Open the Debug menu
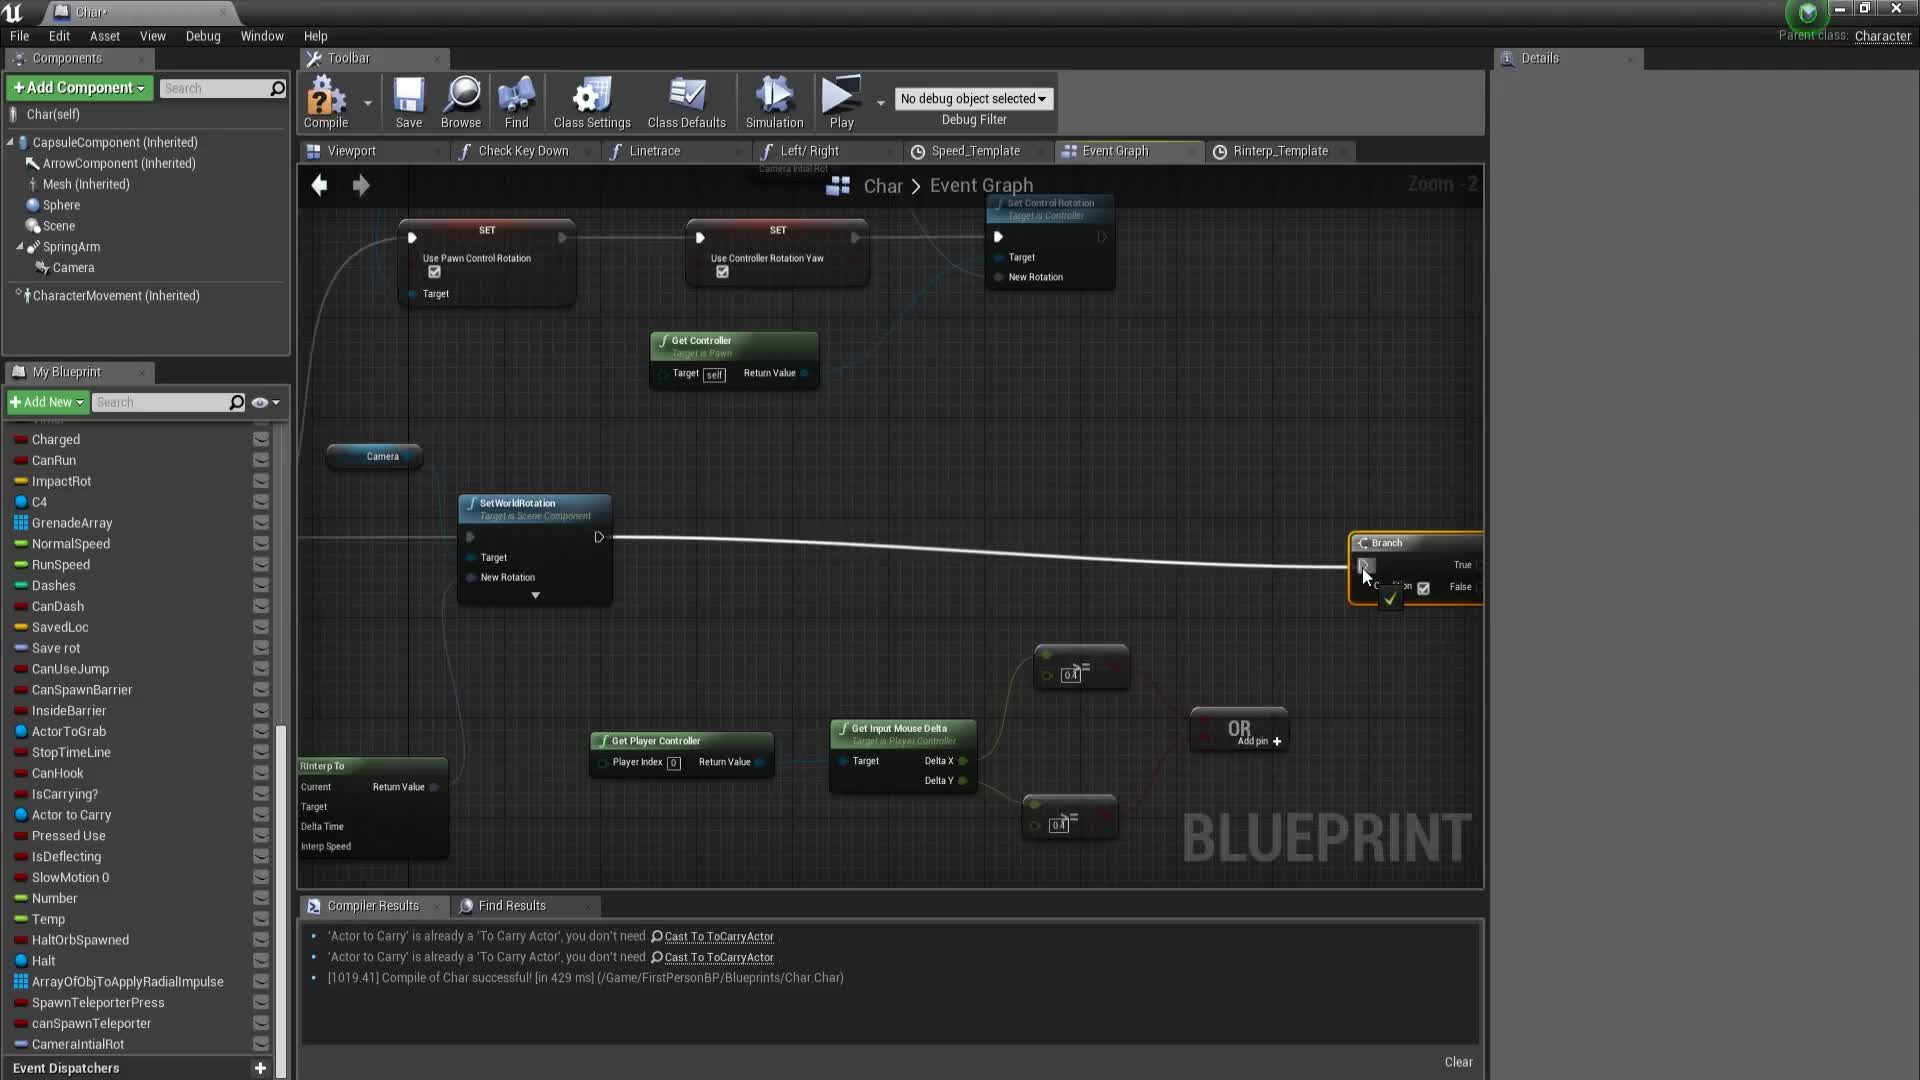Viewport: 1920px width, 1080px height. pos(202,35)
